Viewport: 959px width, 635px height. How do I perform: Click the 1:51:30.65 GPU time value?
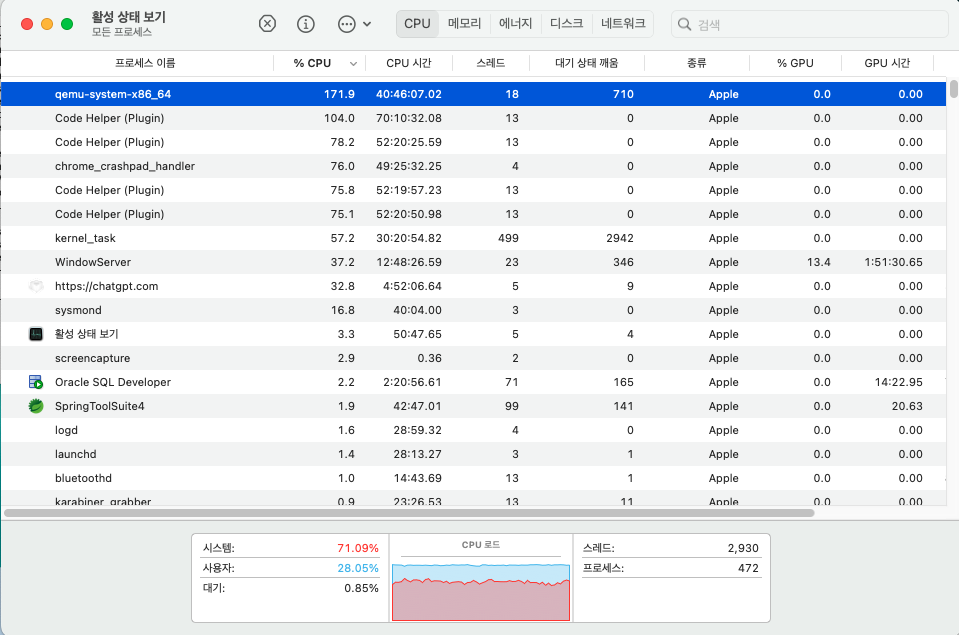click(893, 262)
